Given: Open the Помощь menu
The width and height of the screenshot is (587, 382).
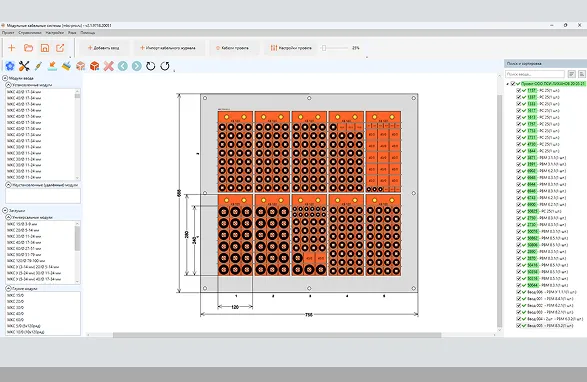Looking at the screenshot, I should pyautogui.click(x=88, y=33).
